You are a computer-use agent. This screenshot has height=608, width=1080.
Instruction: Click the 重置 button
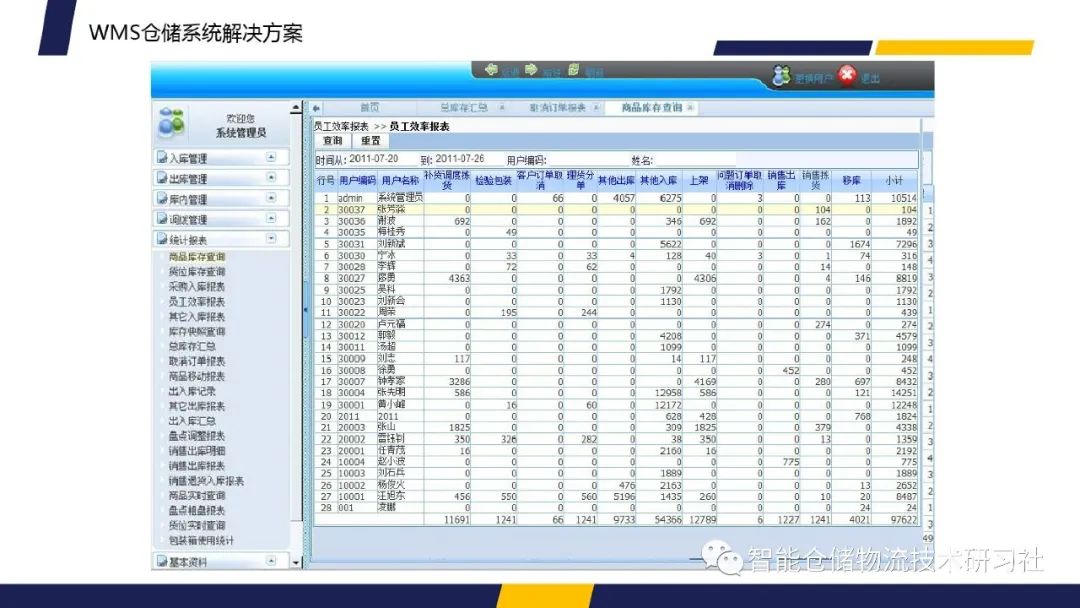pyautogui.click(x=369, y=141)
